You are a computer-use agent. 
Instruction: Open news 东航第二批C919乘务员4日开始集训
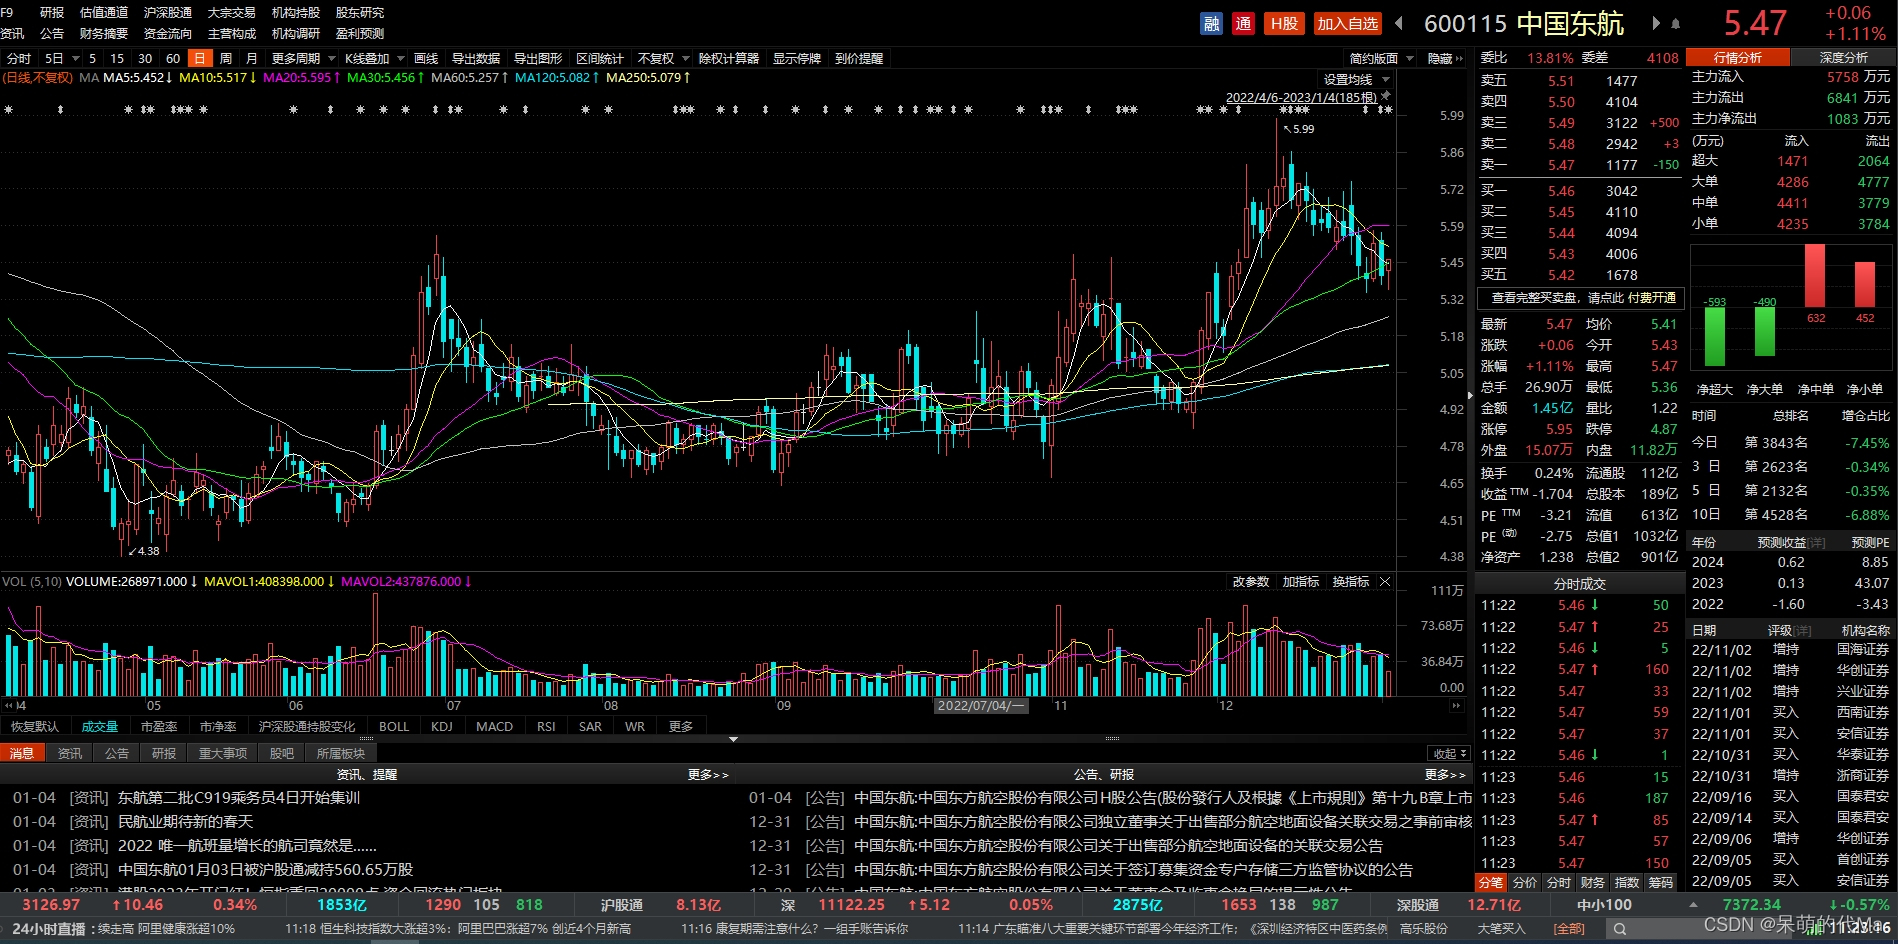point(239,797)
